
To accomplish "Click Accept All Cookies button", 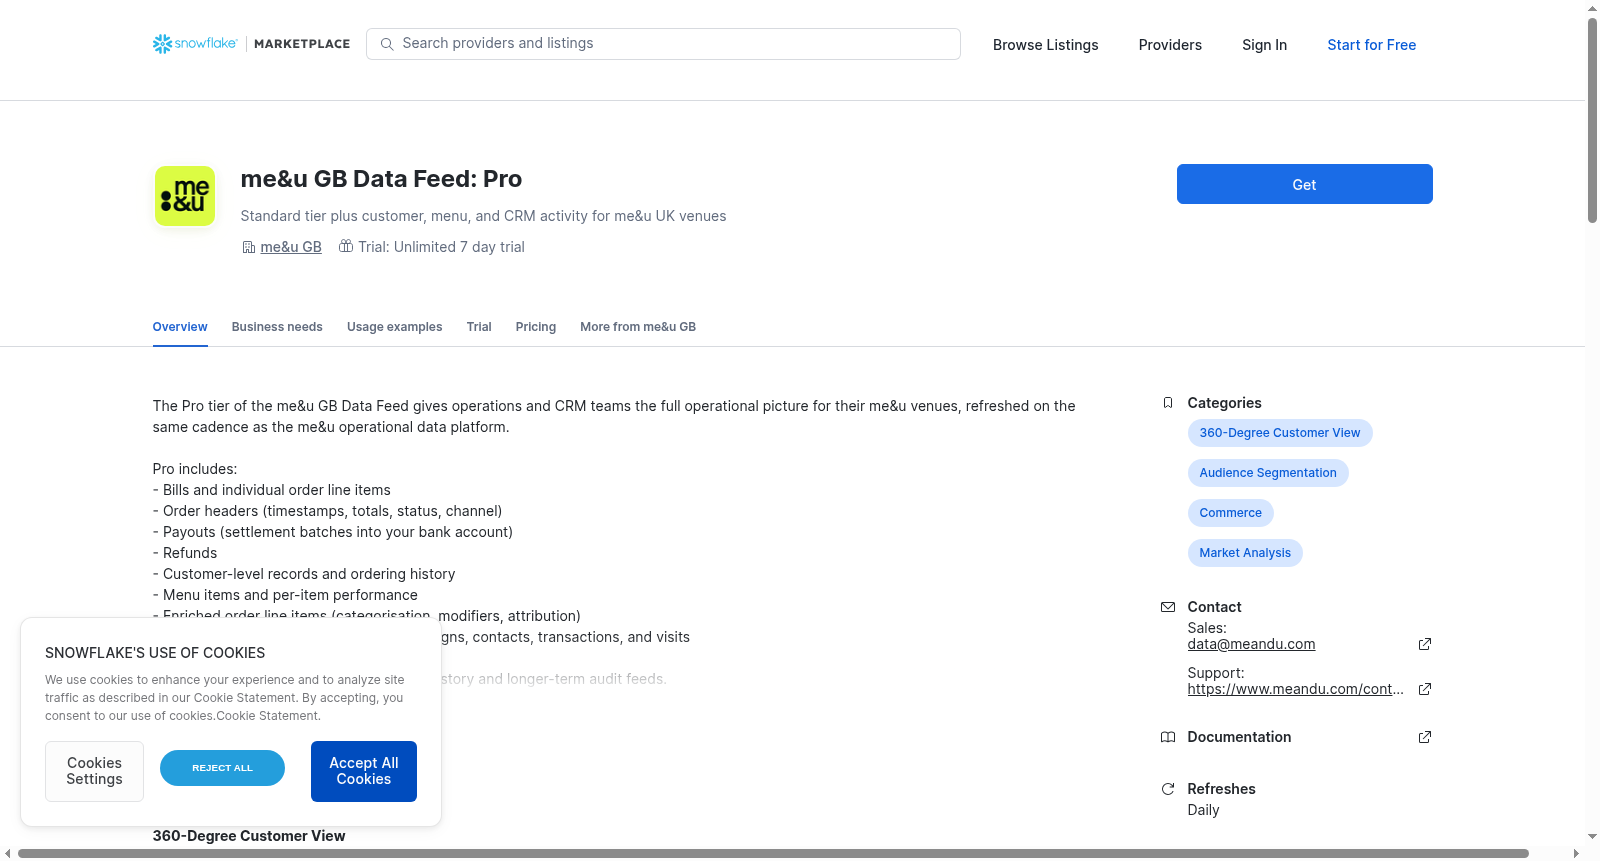I will tap(364, 771).
